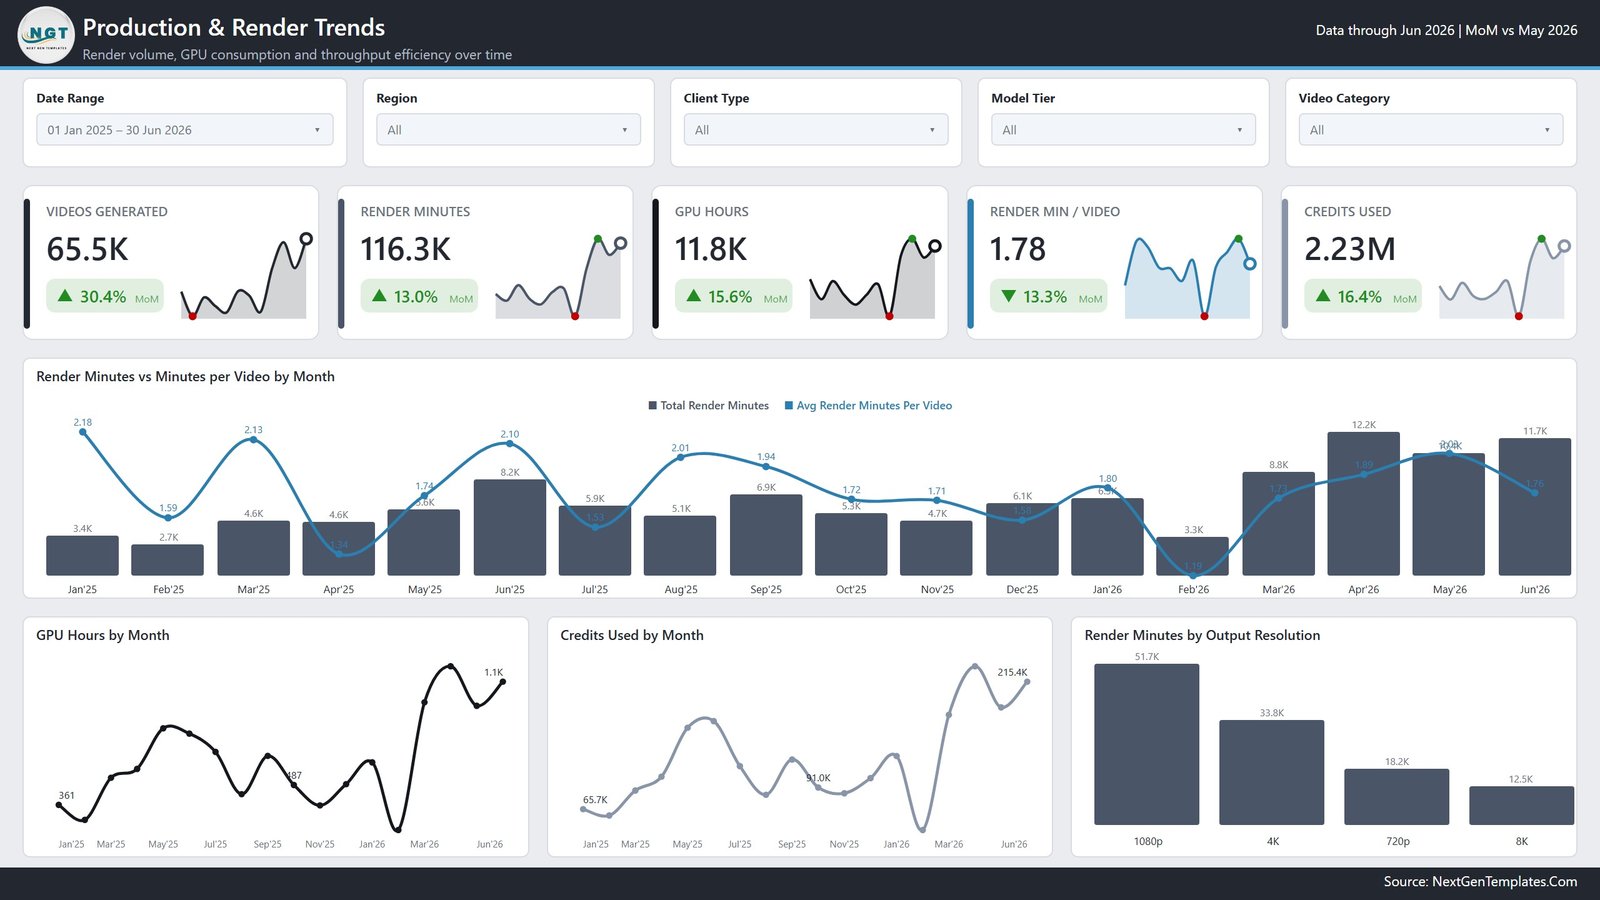
Task: Click the red low-point dot on Credits Used sparkline
Action: pos(1519,316)
